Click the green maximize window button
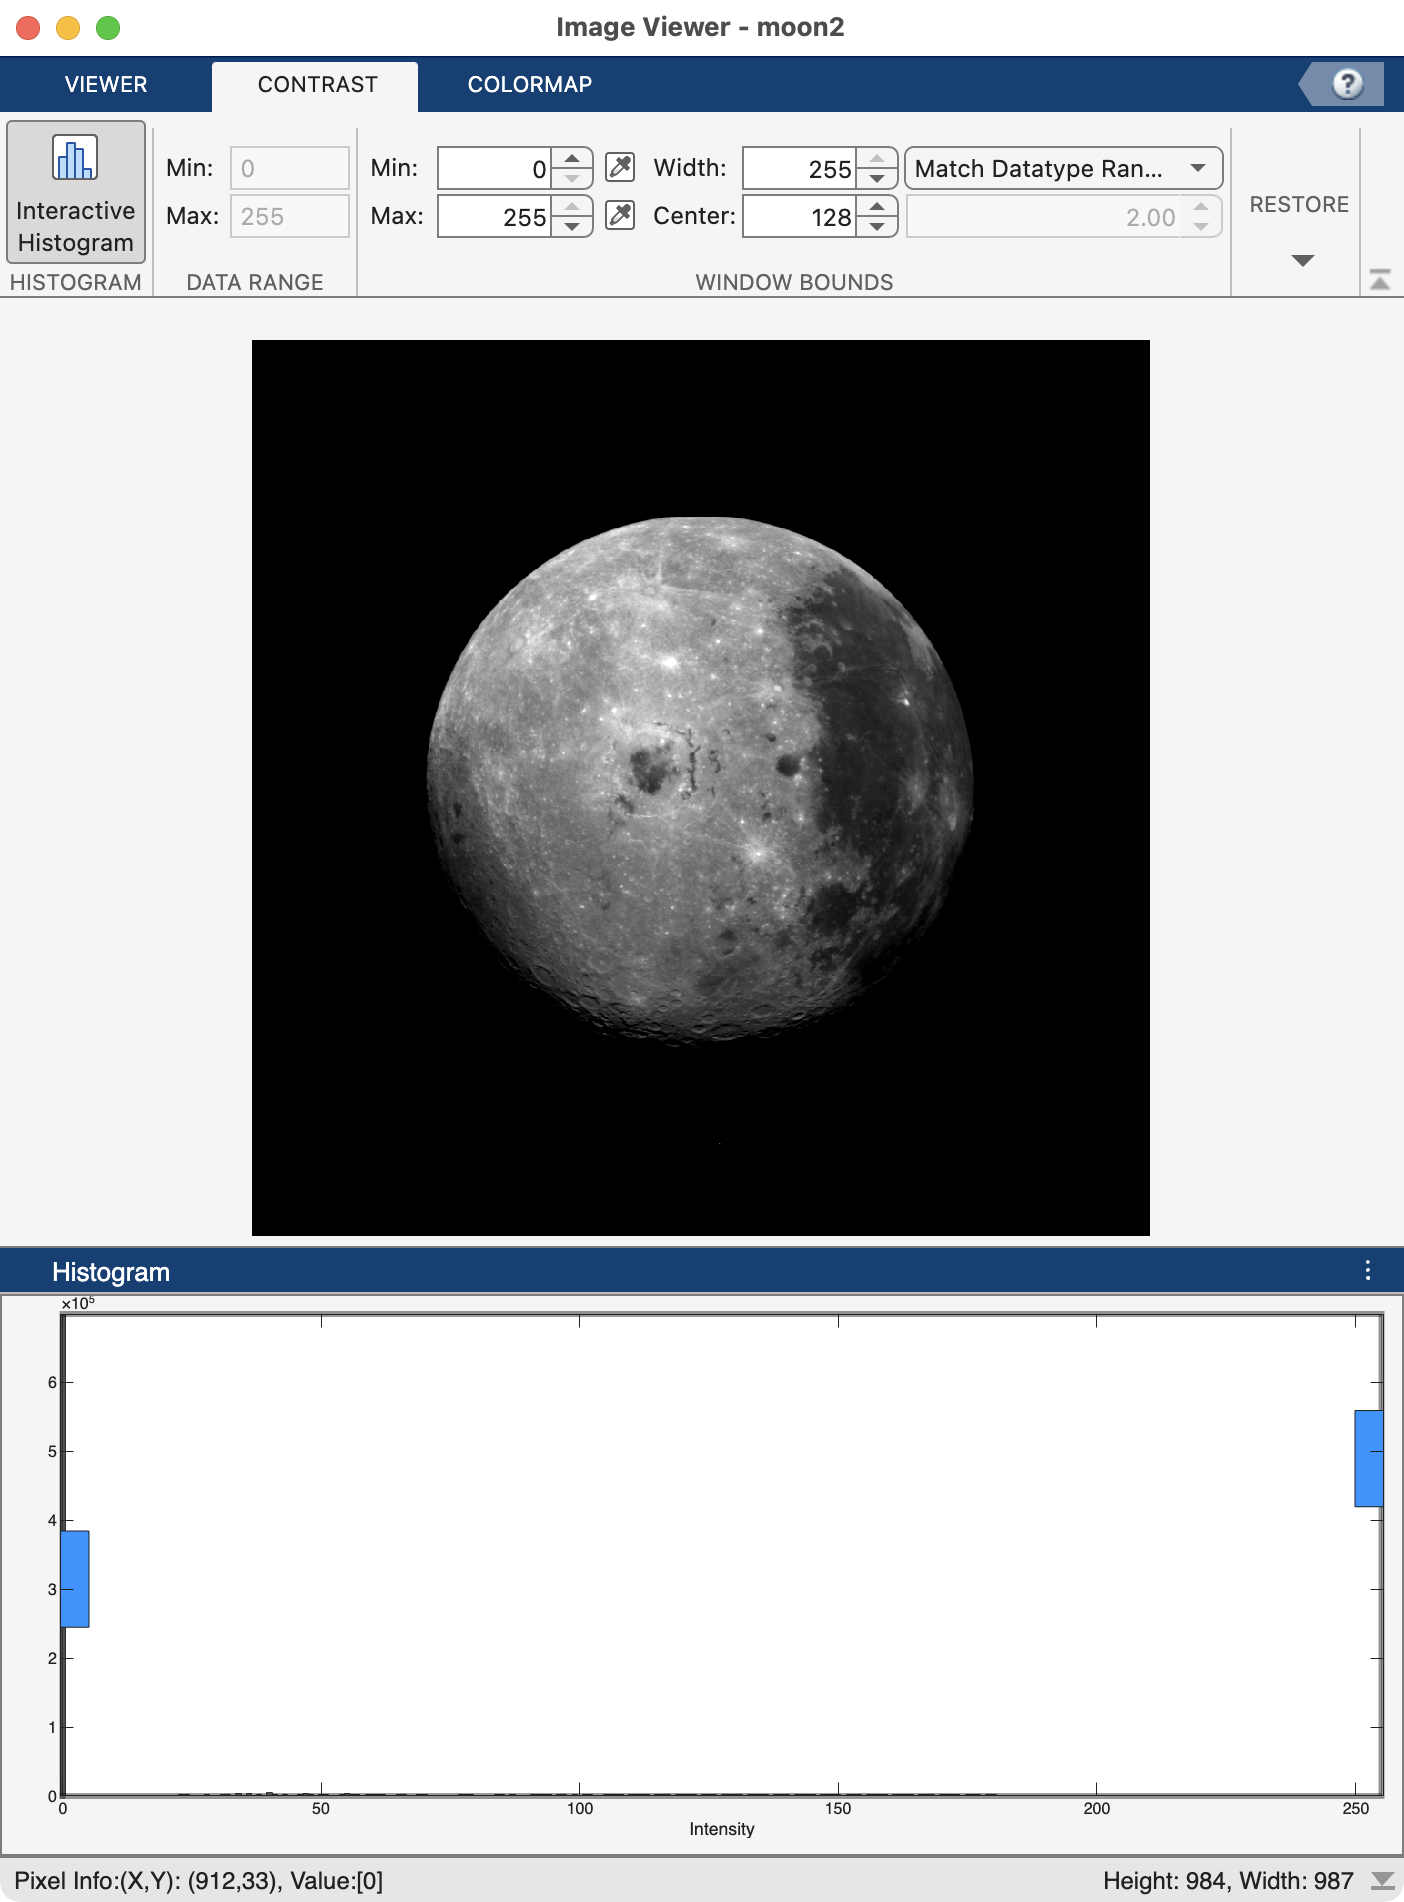1404x1902 pixels. click(108, 28)
